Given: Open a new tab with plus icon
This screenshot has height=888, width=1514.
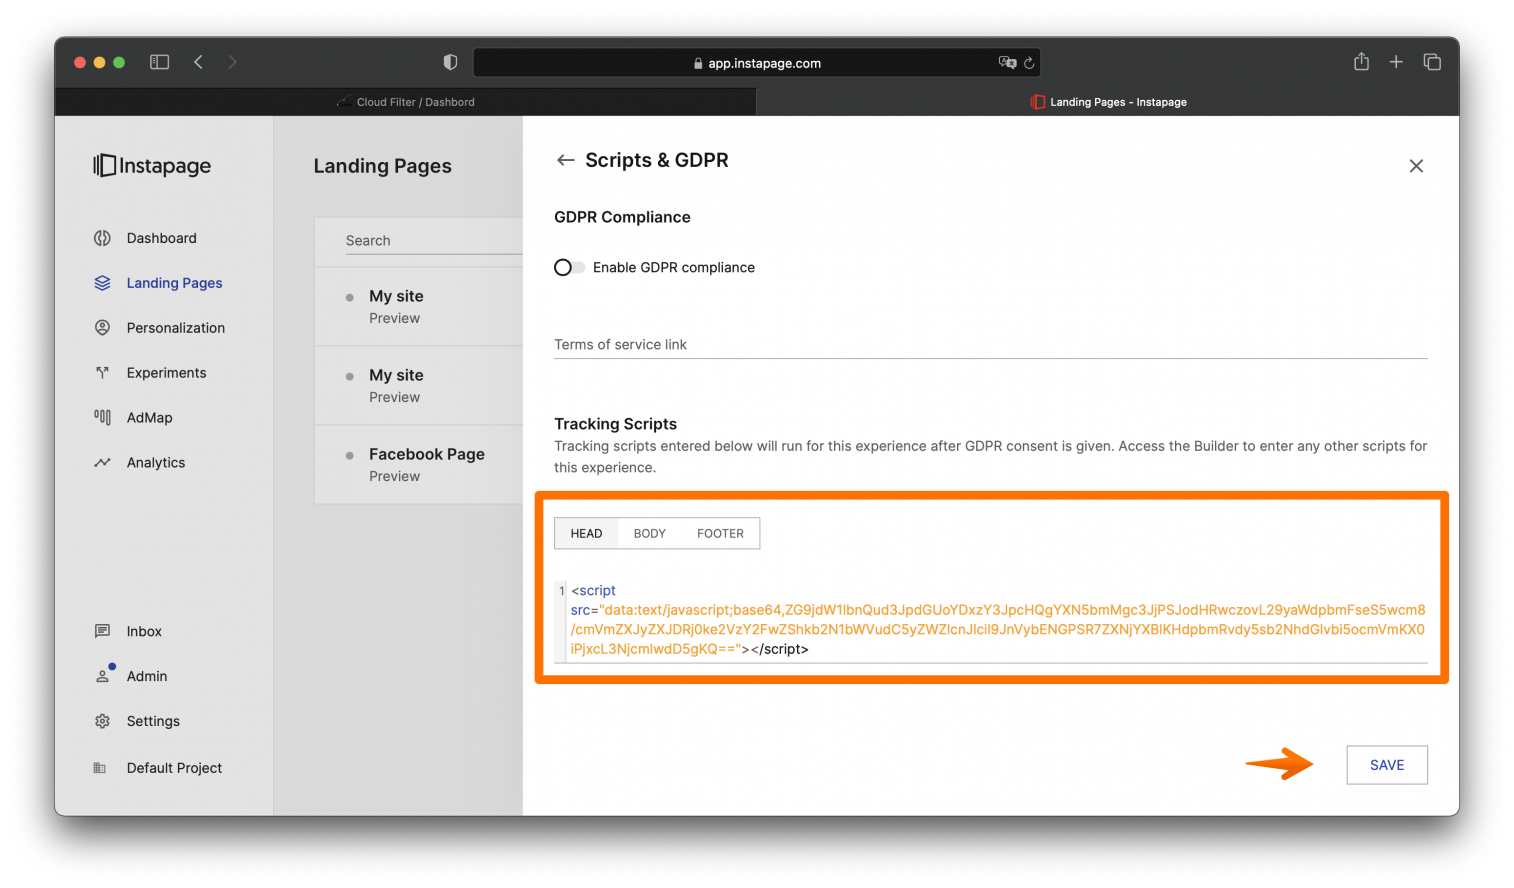Looking at the screenshot, I should [x=1396, y=62].
